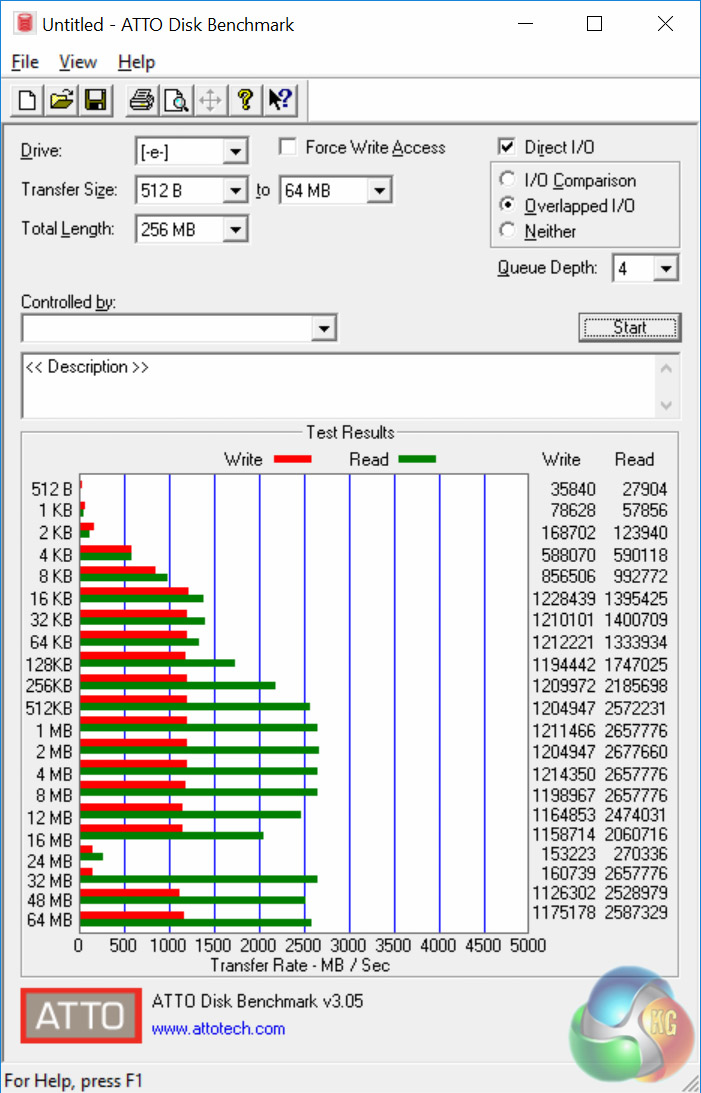Click the Description scrollbar down arrow

(666, 405)
